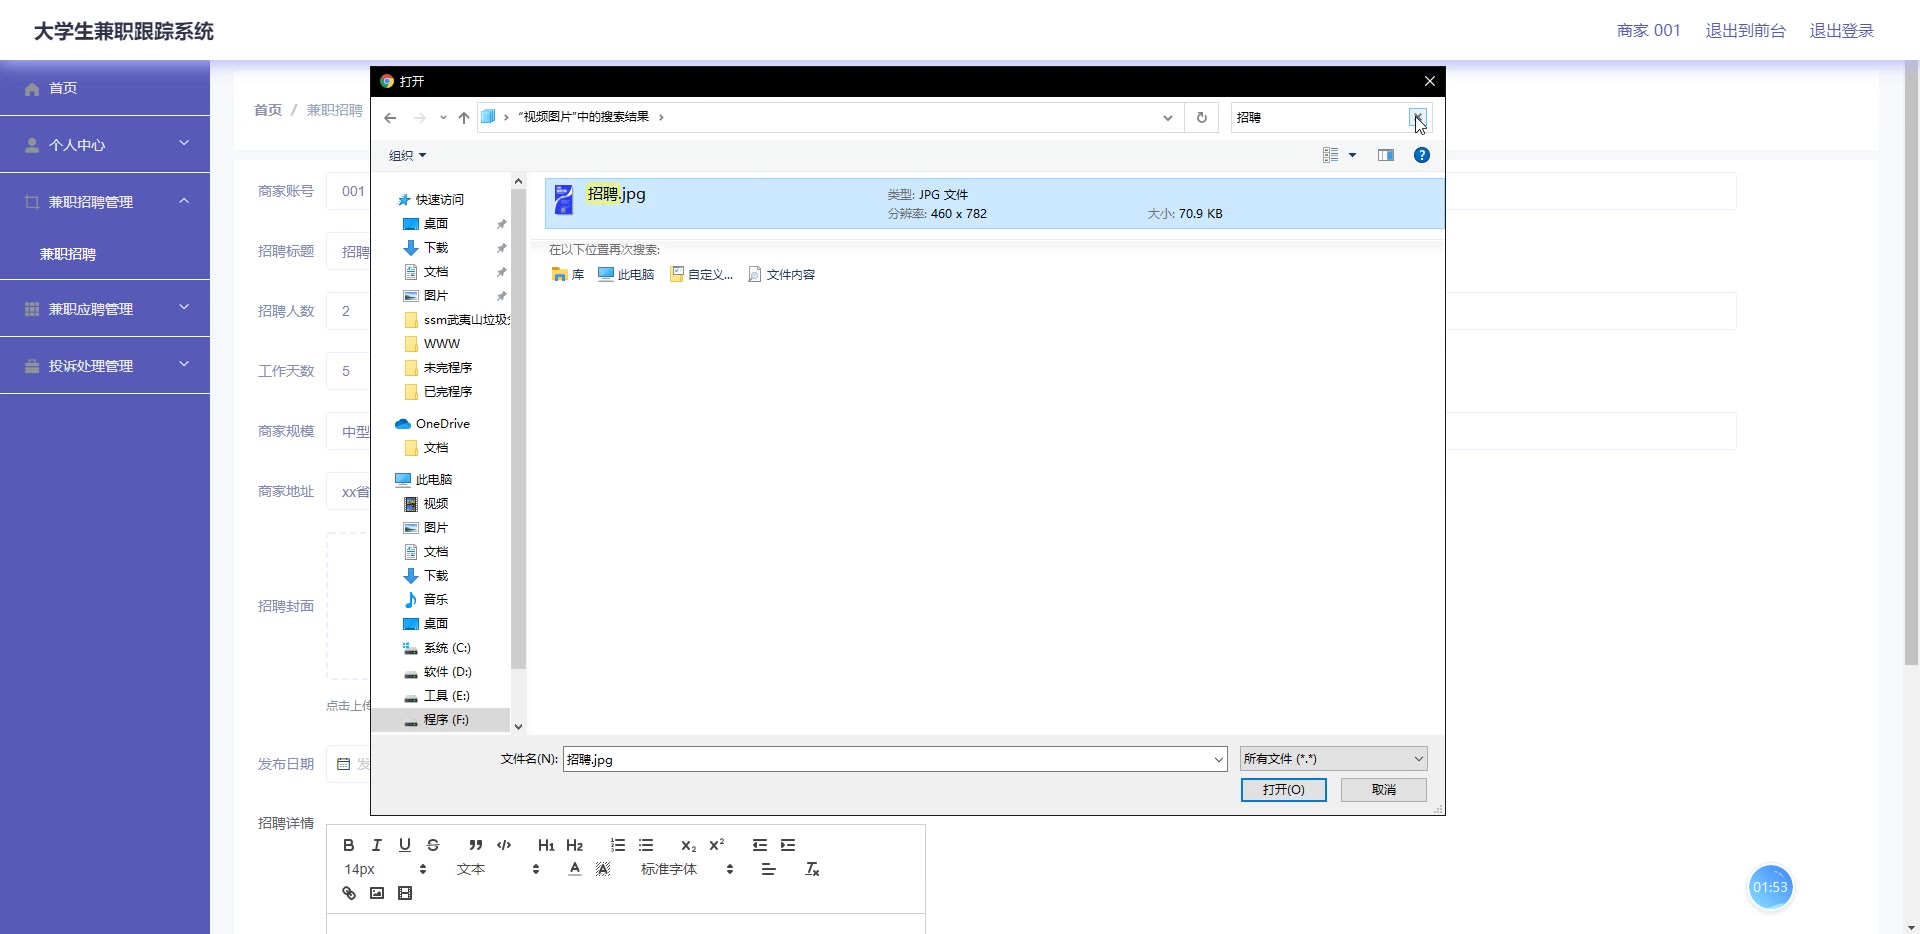The image size is (1920, 934).
Task: Expand 投诉处理管理 sidebar menu
Action: [105, 366]
